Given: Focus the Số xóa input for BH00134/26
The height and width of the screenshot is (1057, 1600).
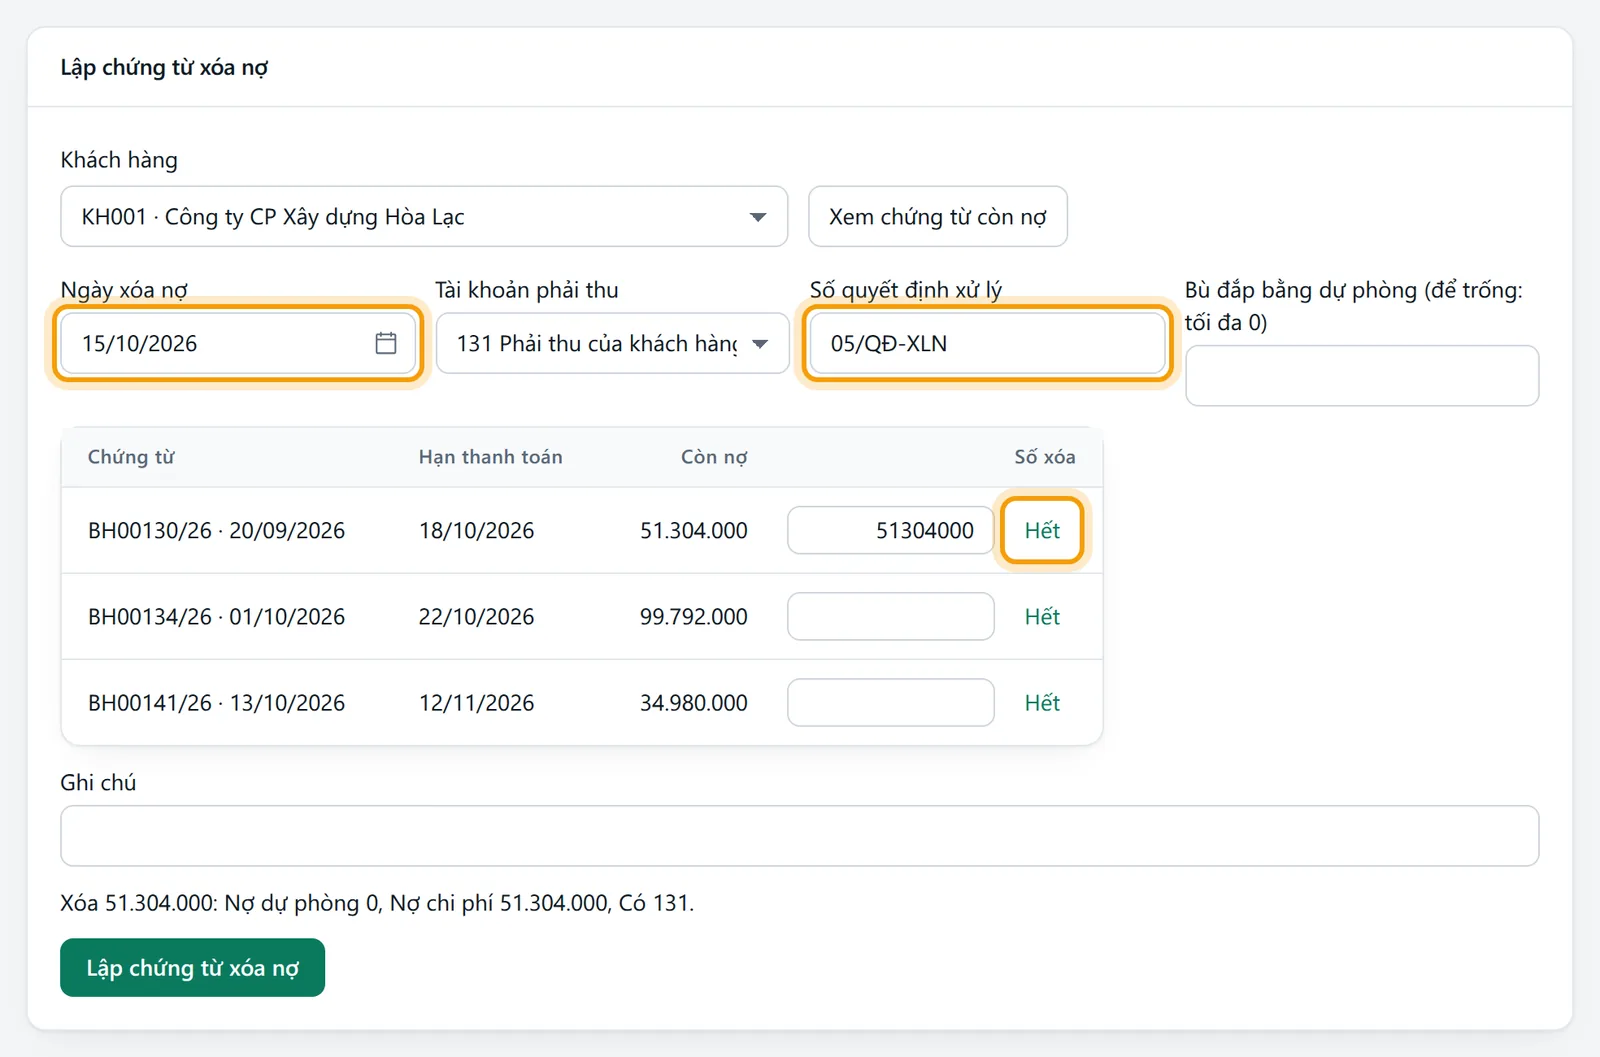Looking at the screenshot, I should pos(890,616).
